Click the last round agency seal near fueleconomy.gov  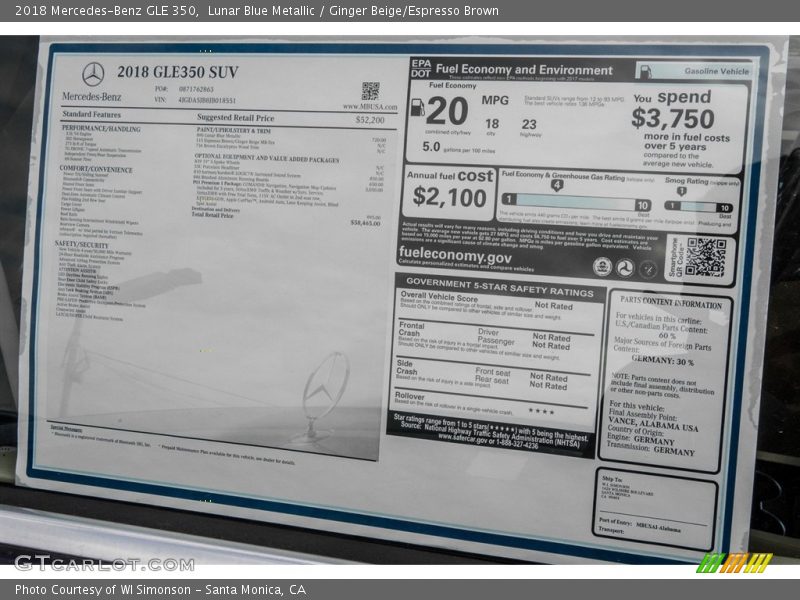(648, 268)
